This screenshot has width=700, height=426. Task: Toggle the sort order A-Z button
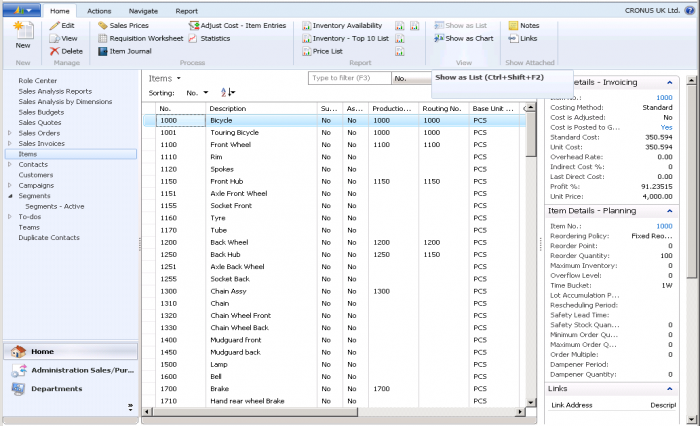227,92
